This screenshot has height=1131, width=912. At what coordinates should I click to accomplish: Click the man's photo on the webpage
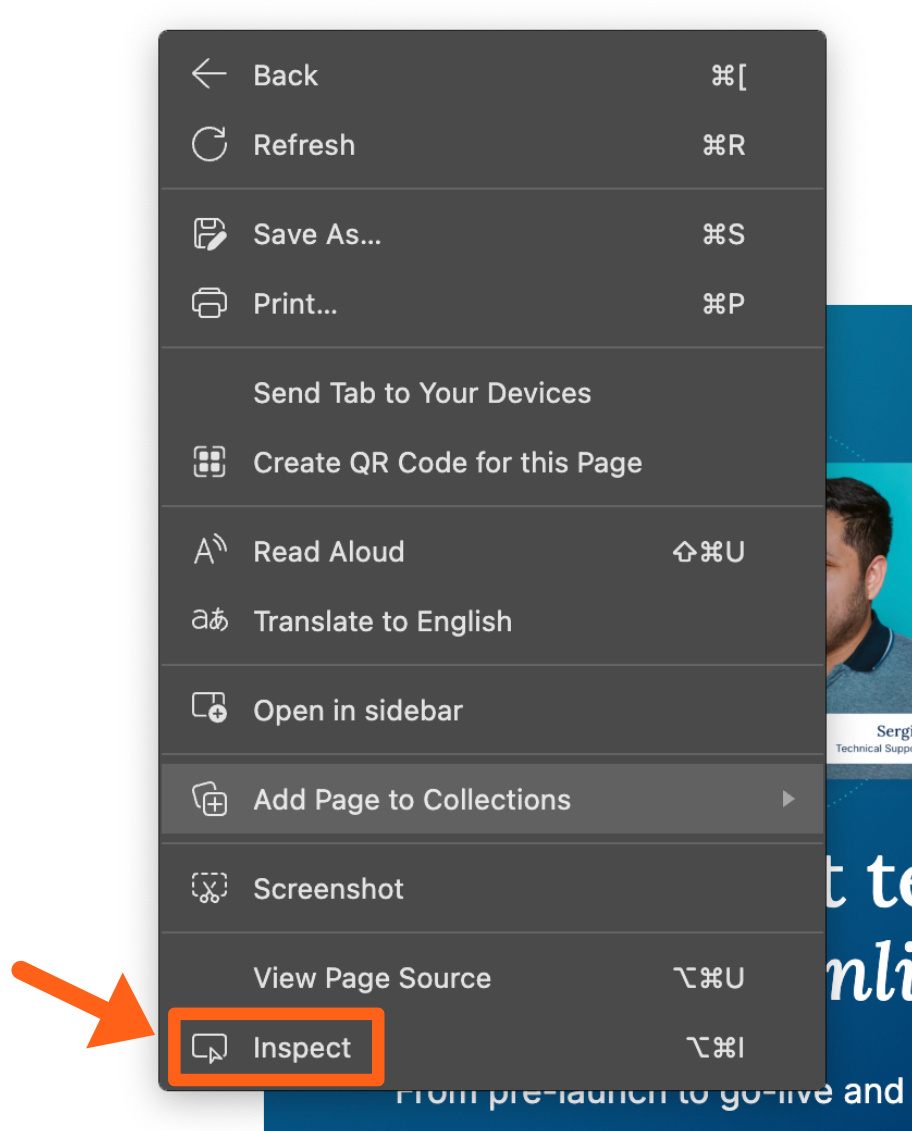(868, 600)
